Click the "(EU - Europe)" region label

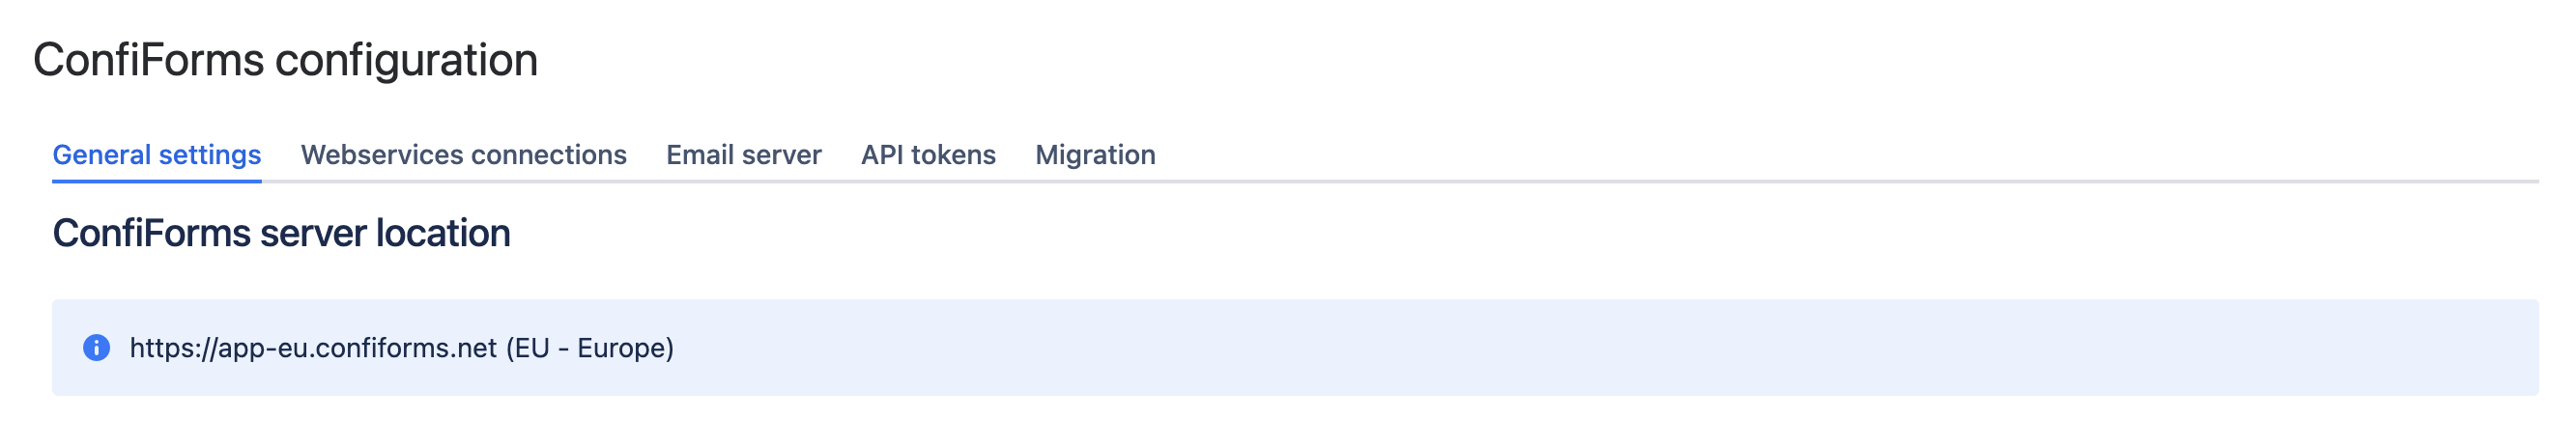pos(590,348)
